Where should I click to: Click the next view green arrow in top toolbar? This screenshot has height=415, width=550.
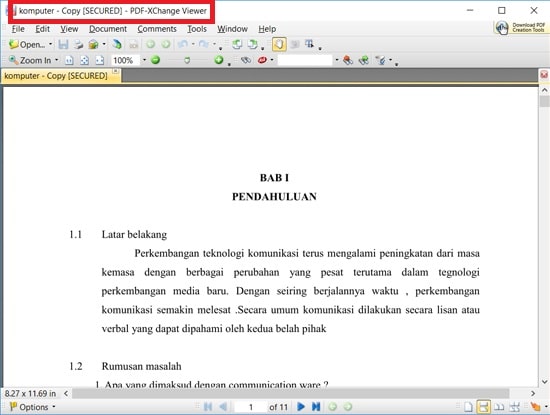(x=166, y=45)
